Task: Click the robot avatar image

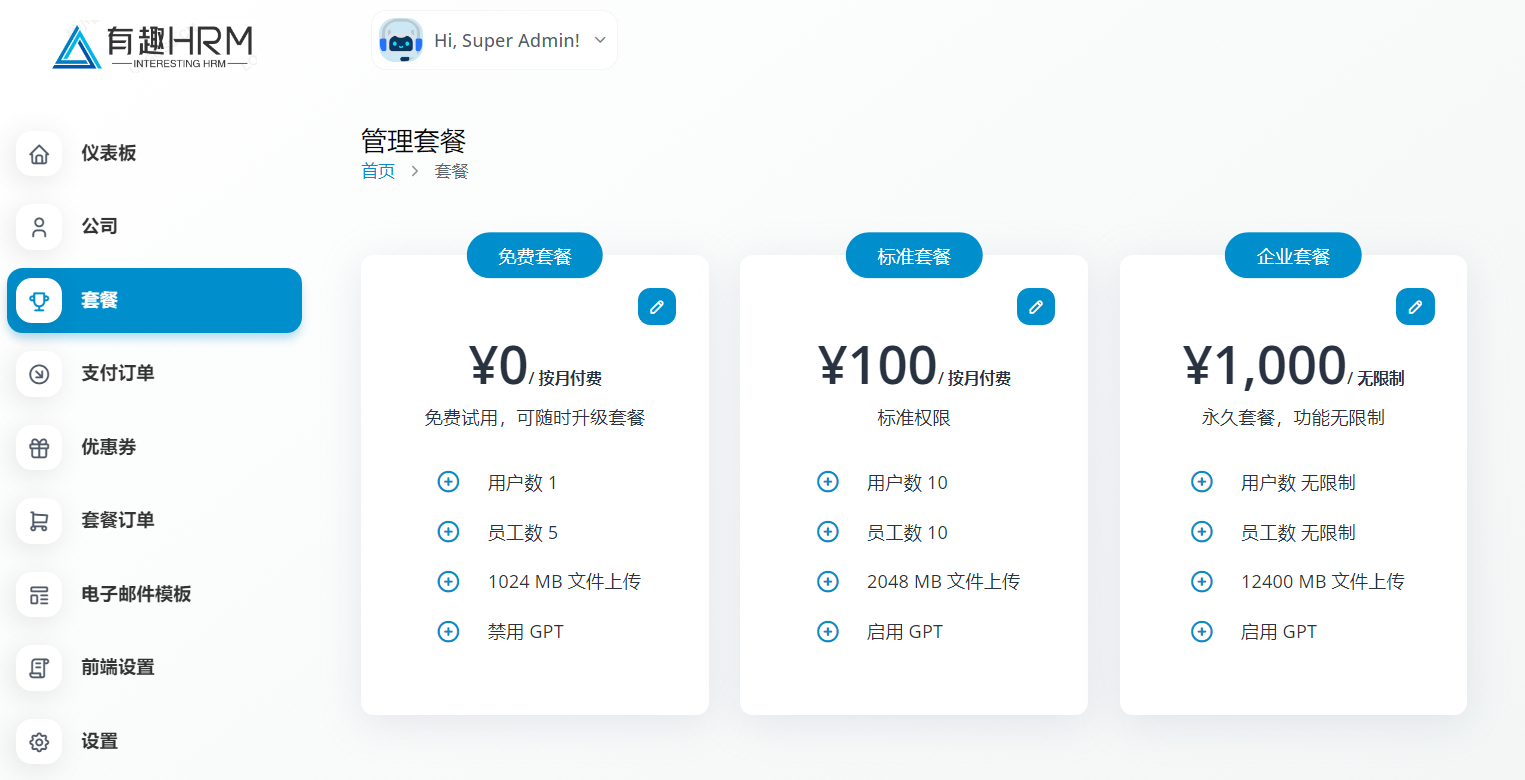Action: (401, 41)
